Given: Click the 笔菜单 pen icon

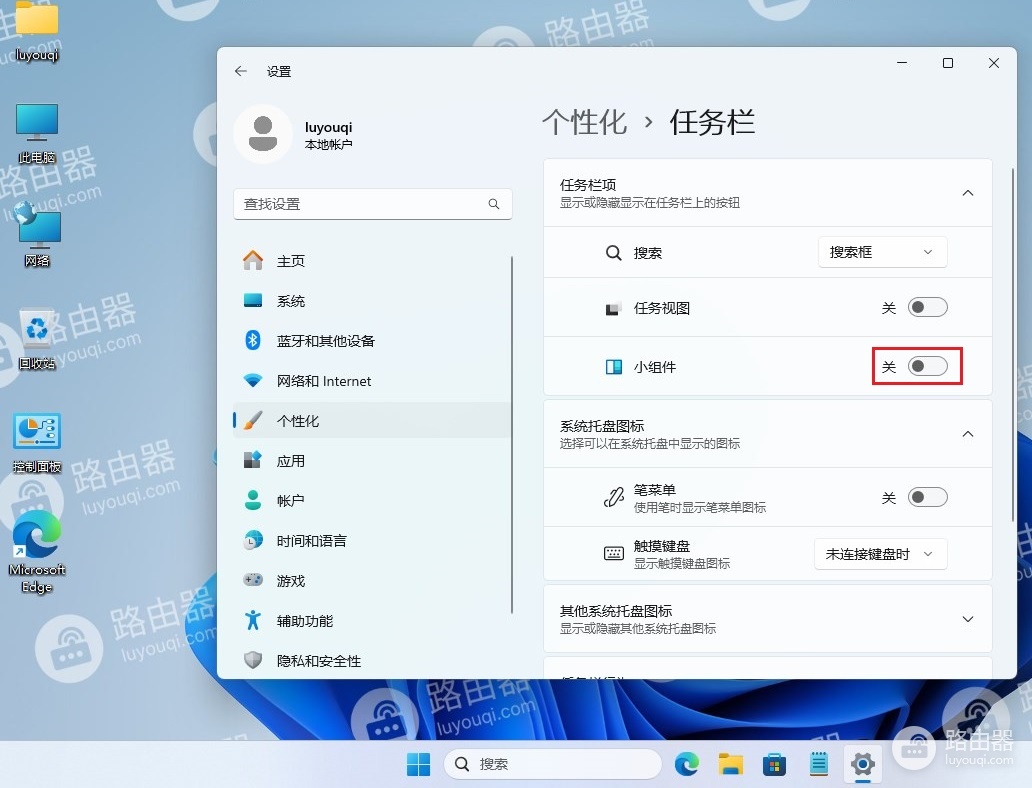Looking at the screenshot, I should point(613,497).
